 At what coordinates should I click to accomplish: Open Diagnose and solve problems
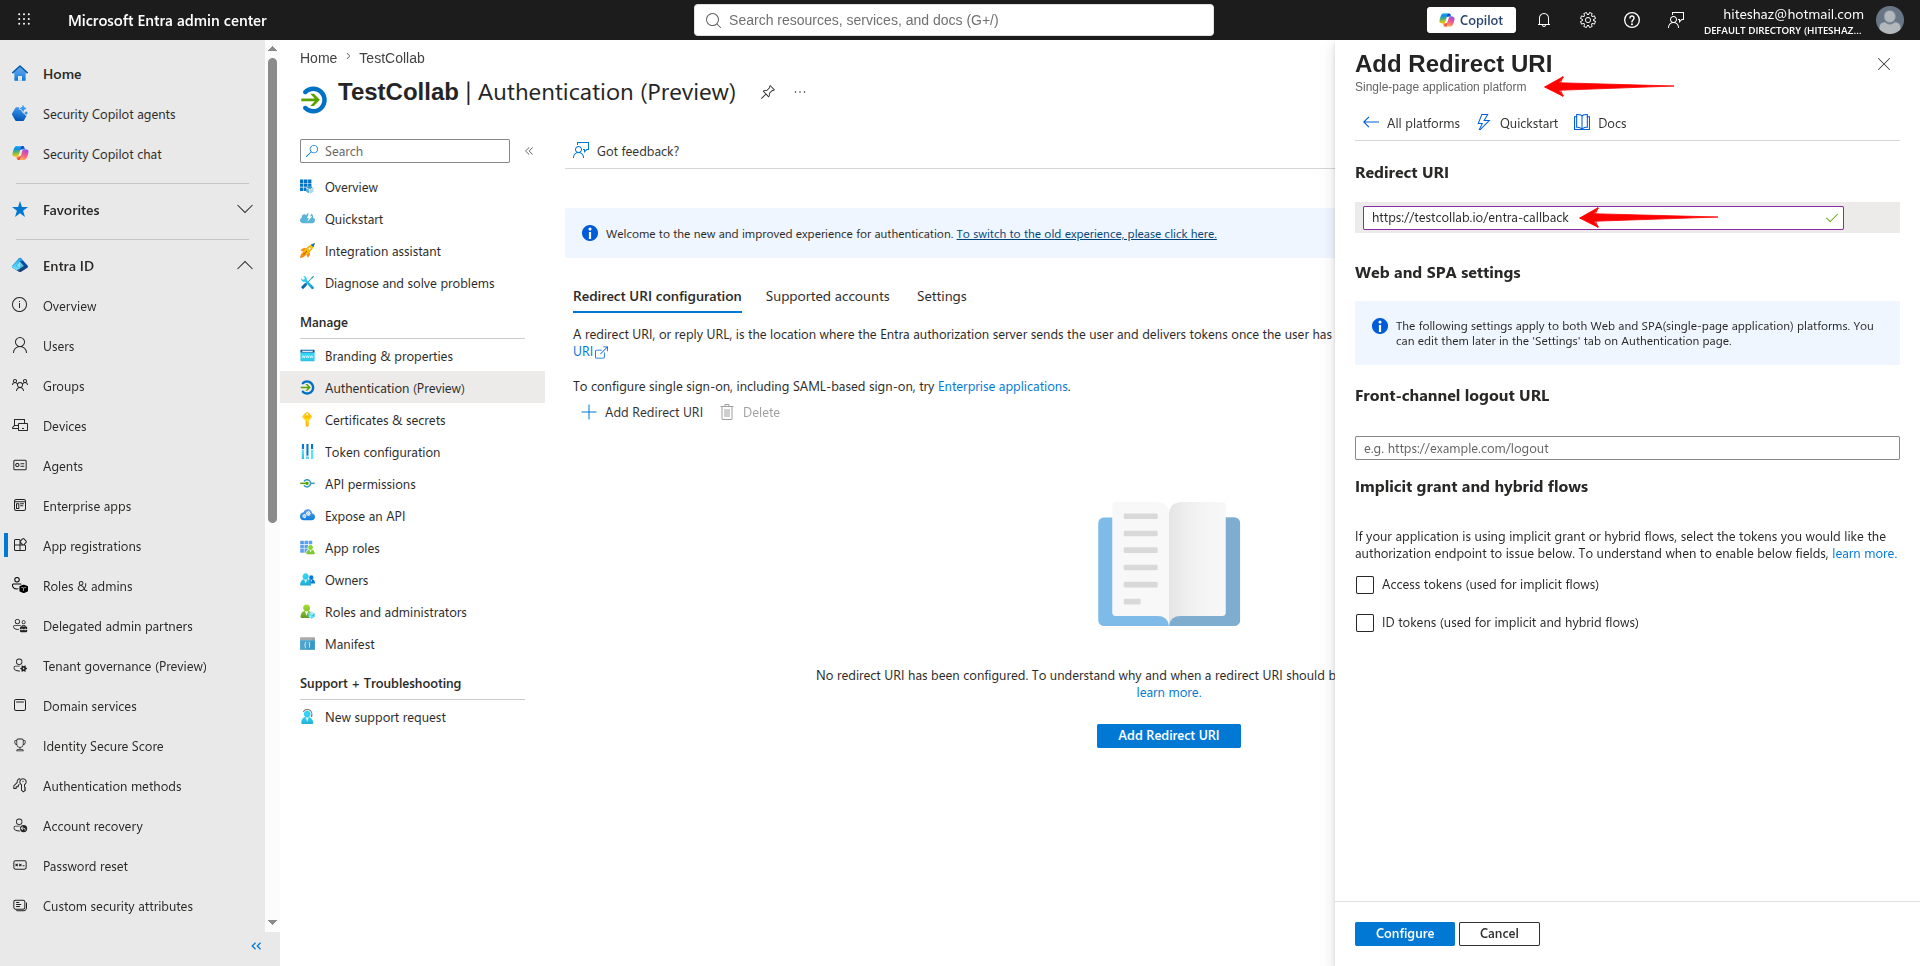[x=412, y=283]
